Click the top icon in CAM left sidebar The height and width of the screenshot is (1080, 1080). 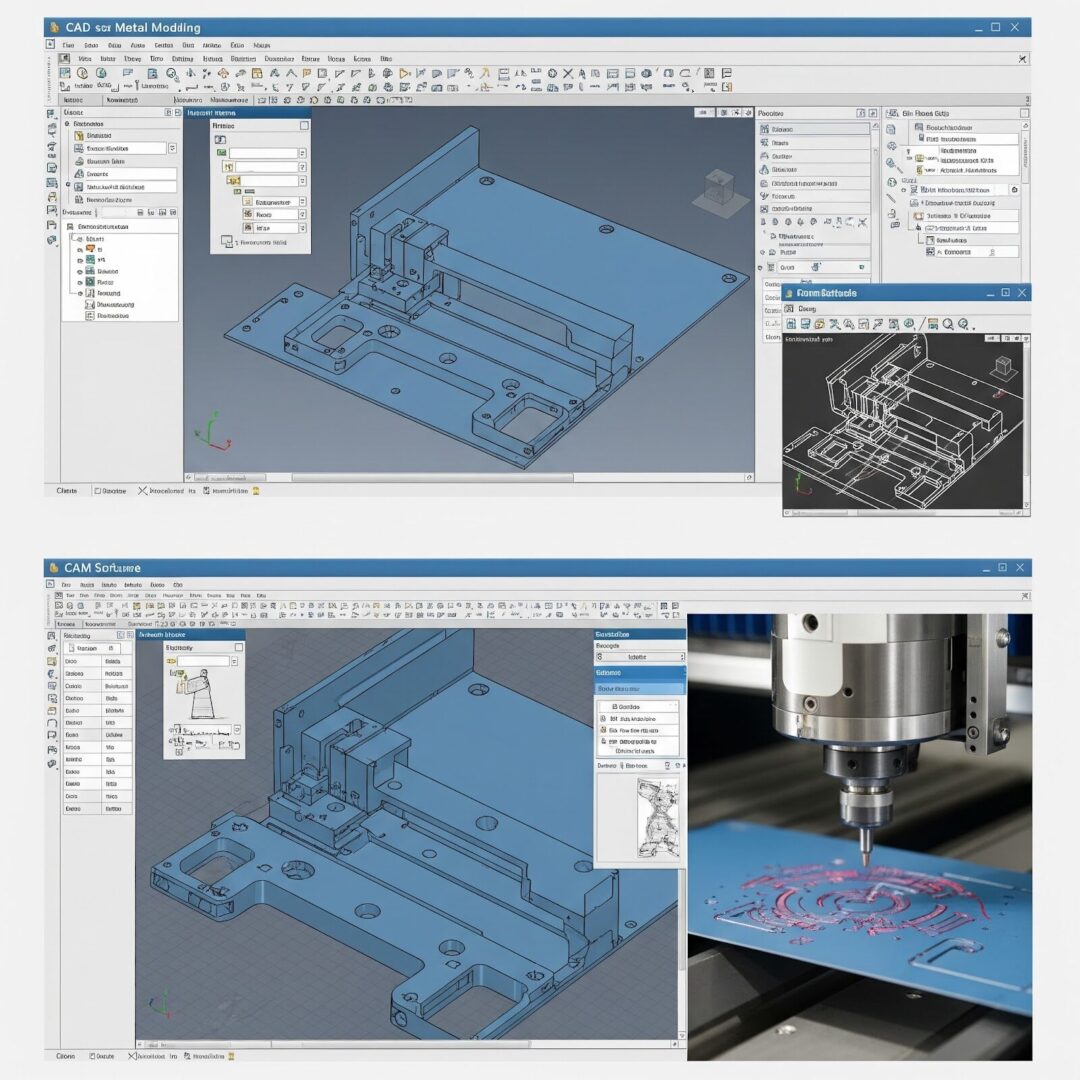52,634
